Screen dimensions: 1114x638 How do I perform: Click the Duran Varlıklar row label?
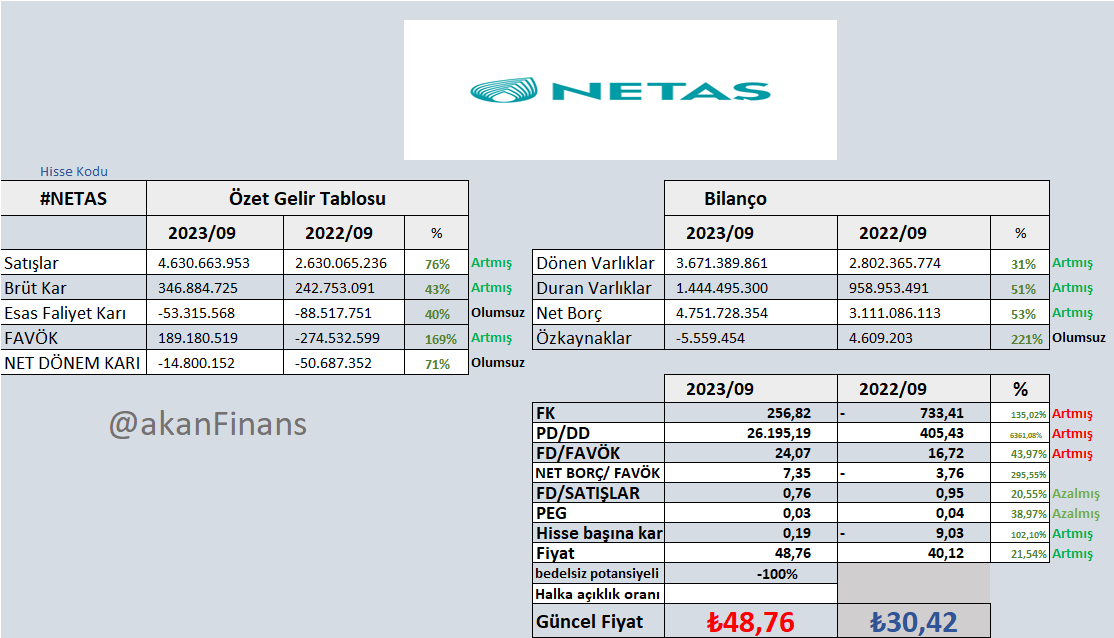598,288
